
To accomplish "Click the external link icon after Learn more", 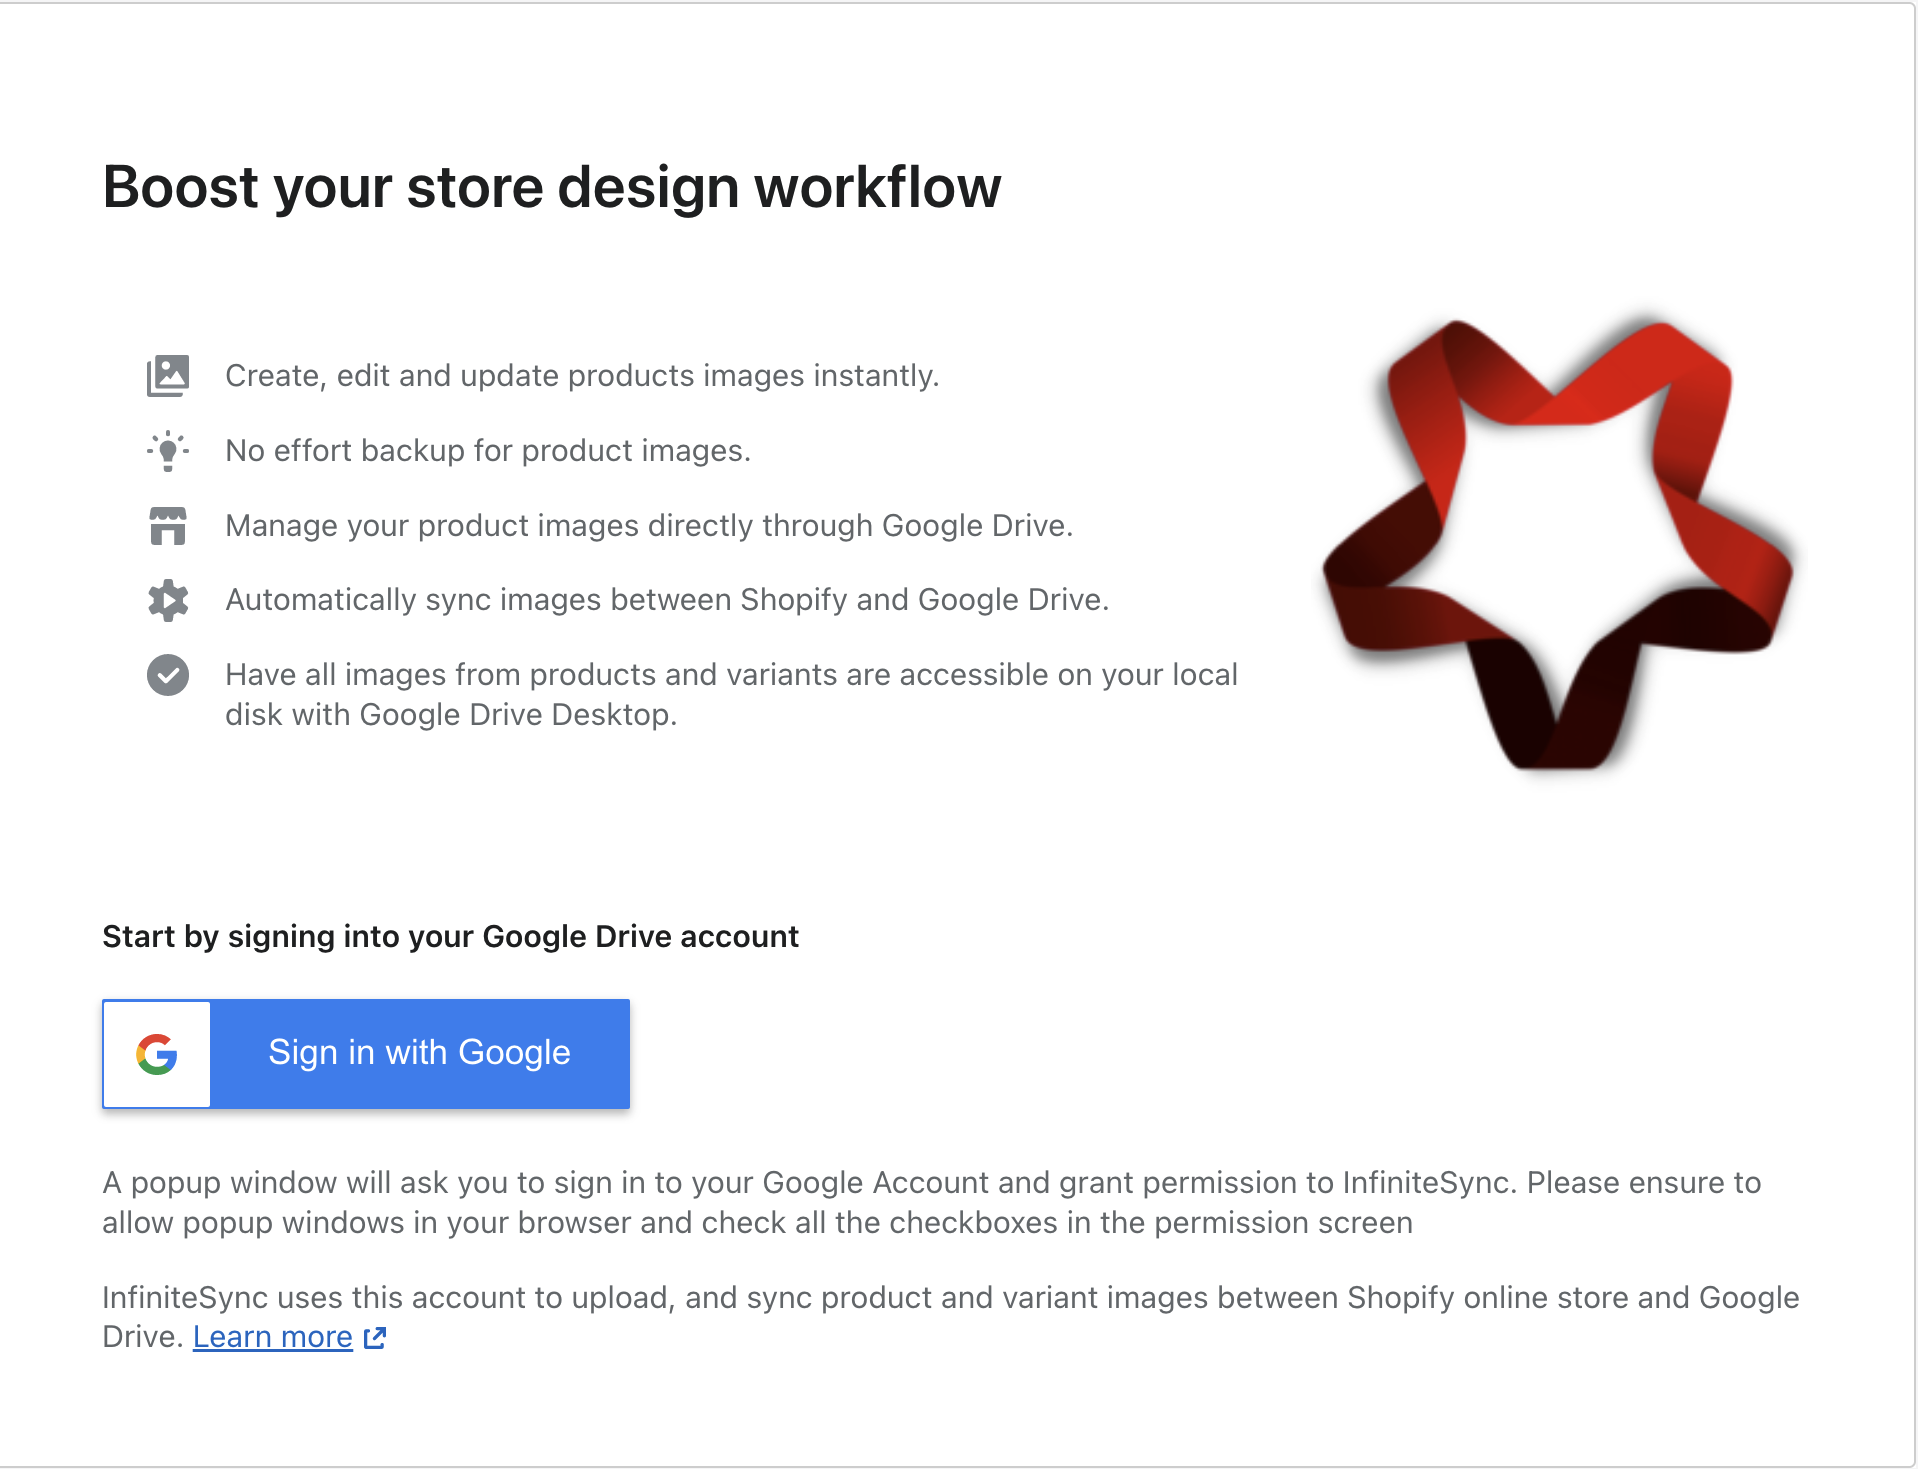I will click(x=375, y=1338).
